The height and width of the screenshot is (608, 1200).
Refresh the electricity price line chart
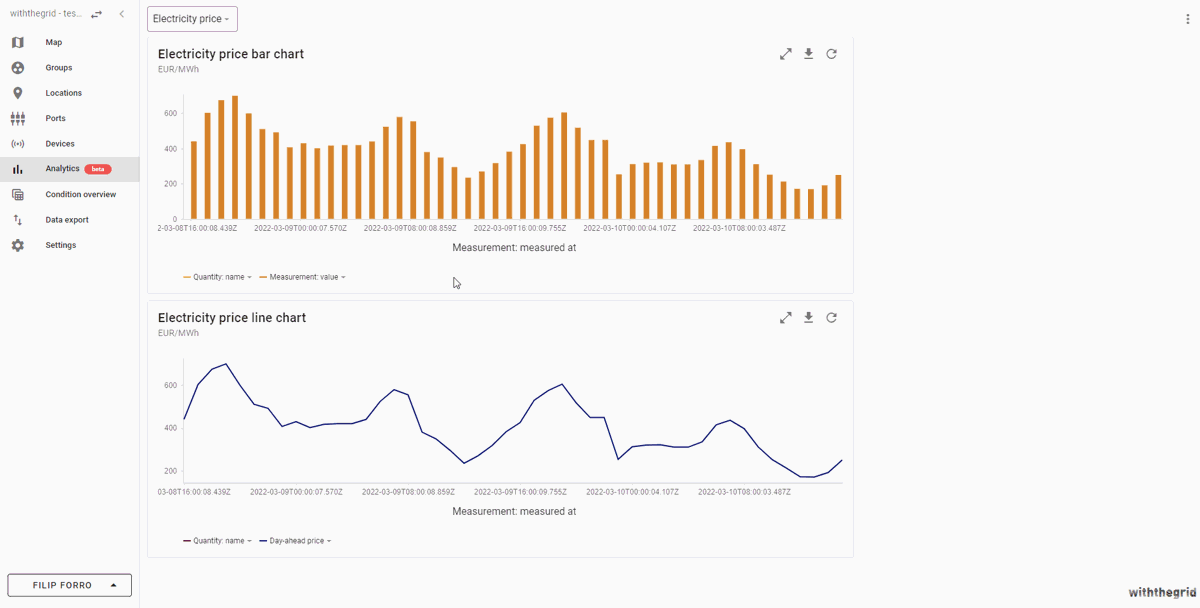point(831,318)
